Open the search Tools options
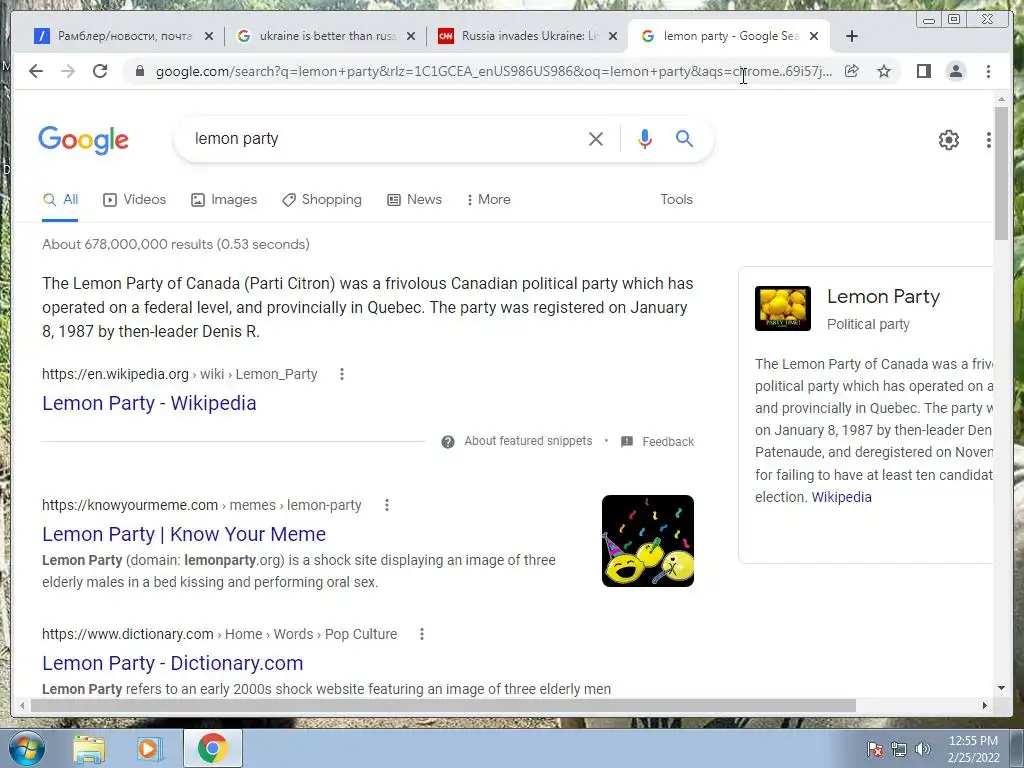The height and width of the screenshot is (768, 1024). (677, 200)
